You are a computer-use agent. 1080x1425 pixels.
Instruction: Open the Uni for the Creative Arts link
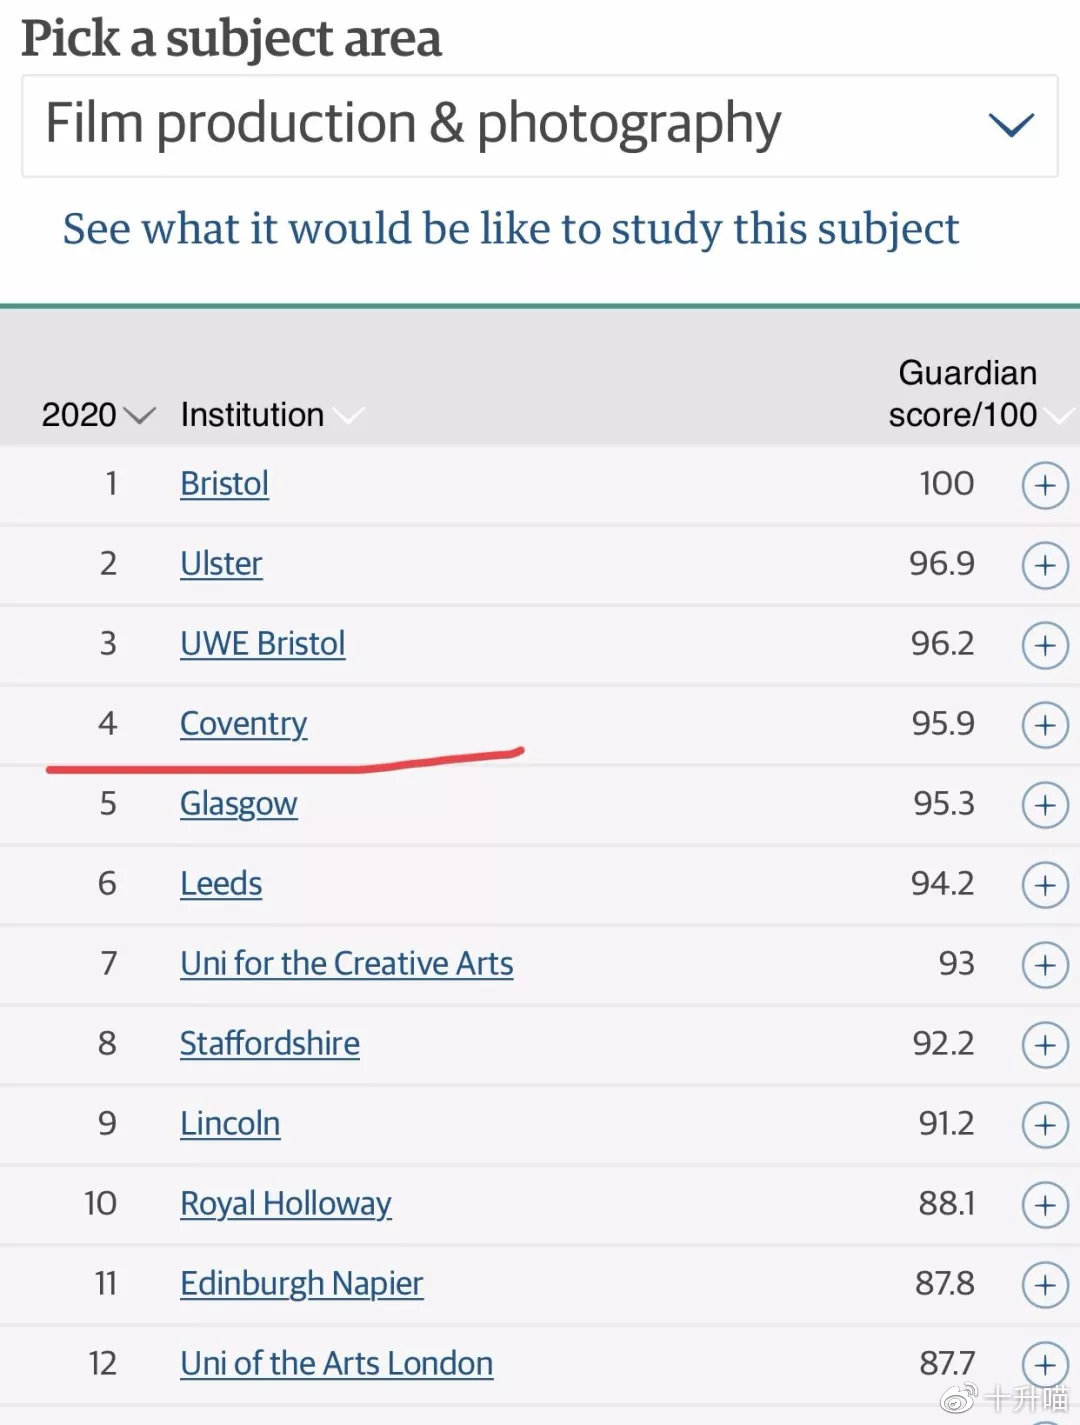click(346, 963)
